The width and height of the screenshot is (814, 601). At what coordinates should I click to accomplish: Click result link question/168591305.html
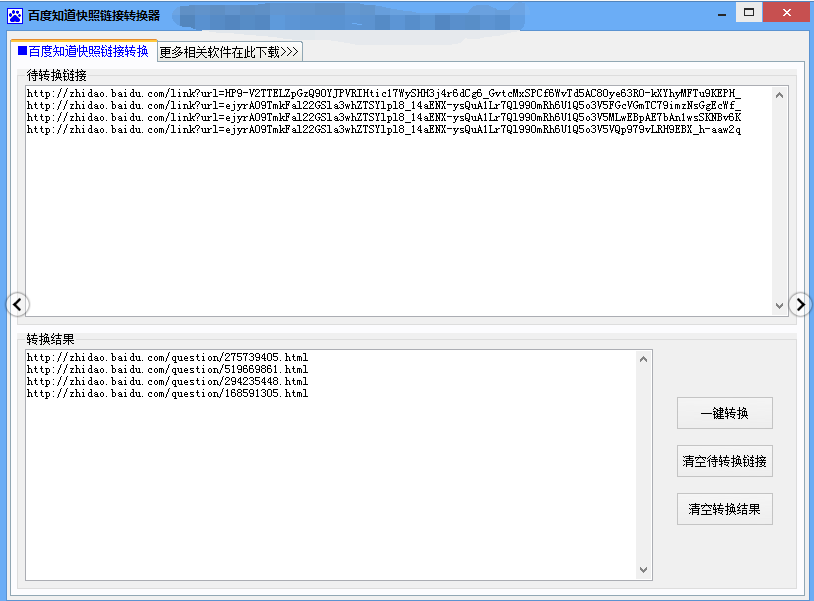(x=167, y=393)
